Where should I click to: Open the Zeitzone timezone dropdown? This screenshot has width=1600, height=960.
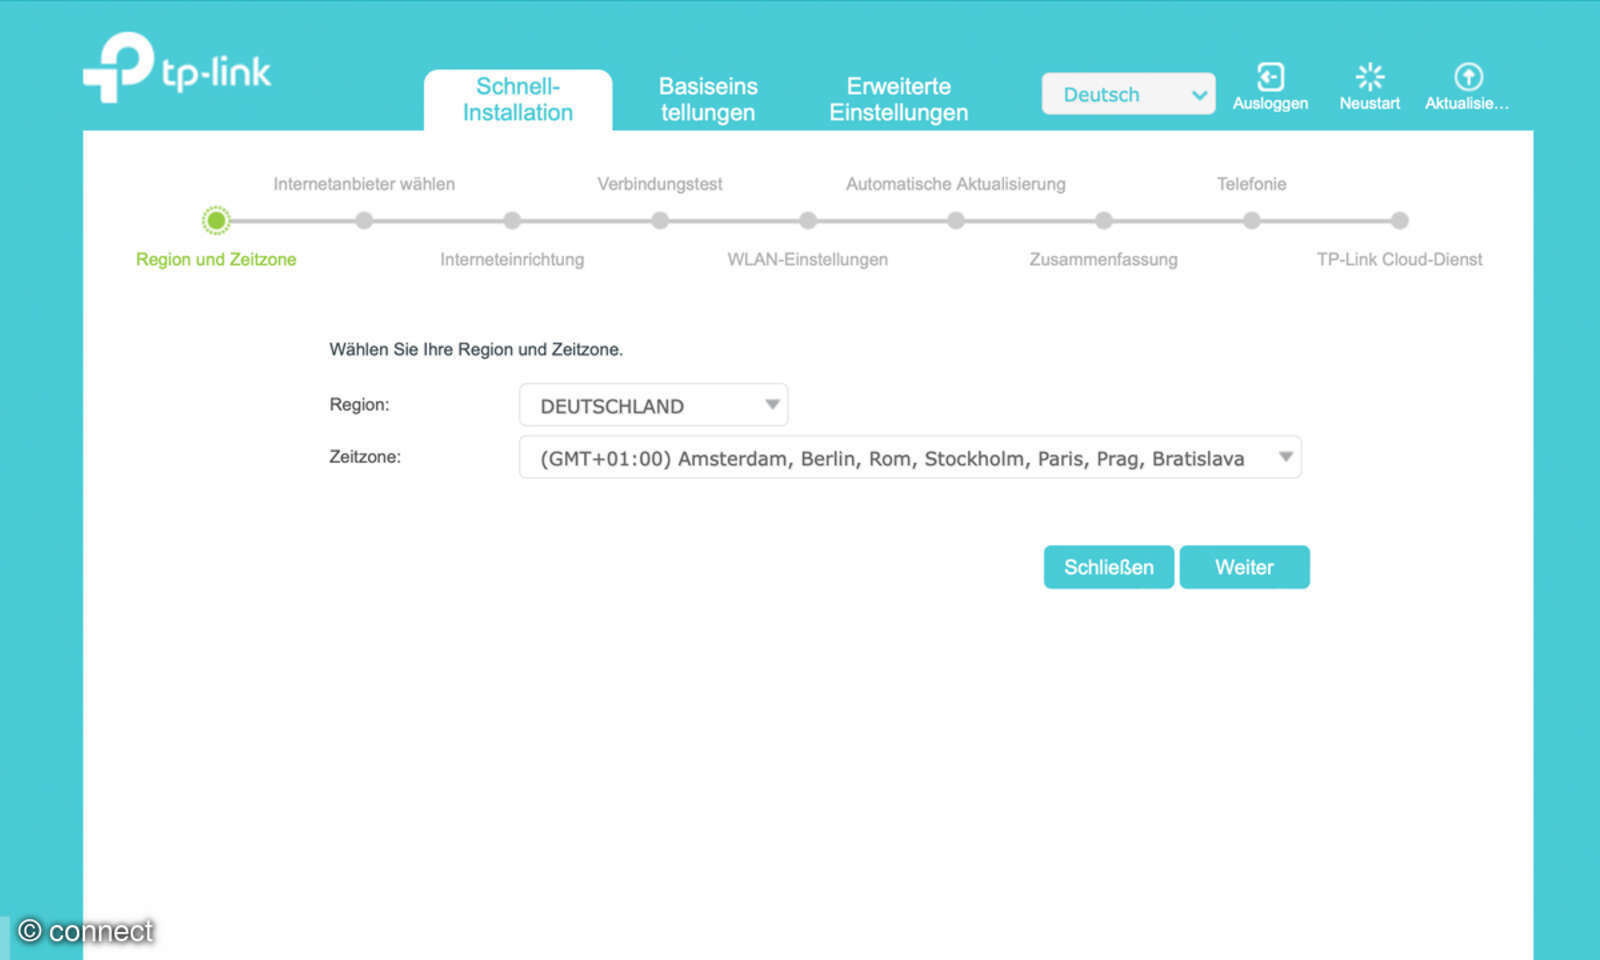pyautogui.click(x=909, y=458)
